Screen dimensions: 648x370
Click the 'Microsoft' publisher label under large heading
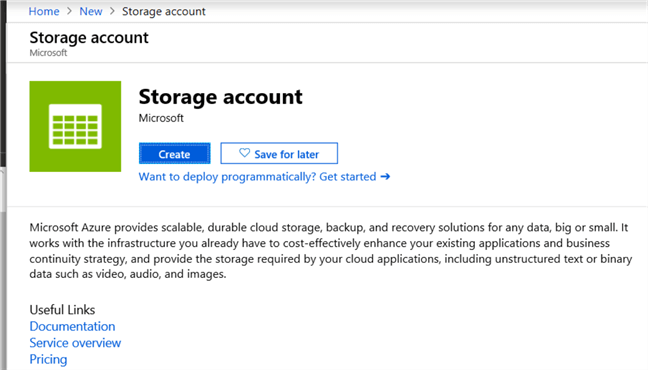[161, 118]
